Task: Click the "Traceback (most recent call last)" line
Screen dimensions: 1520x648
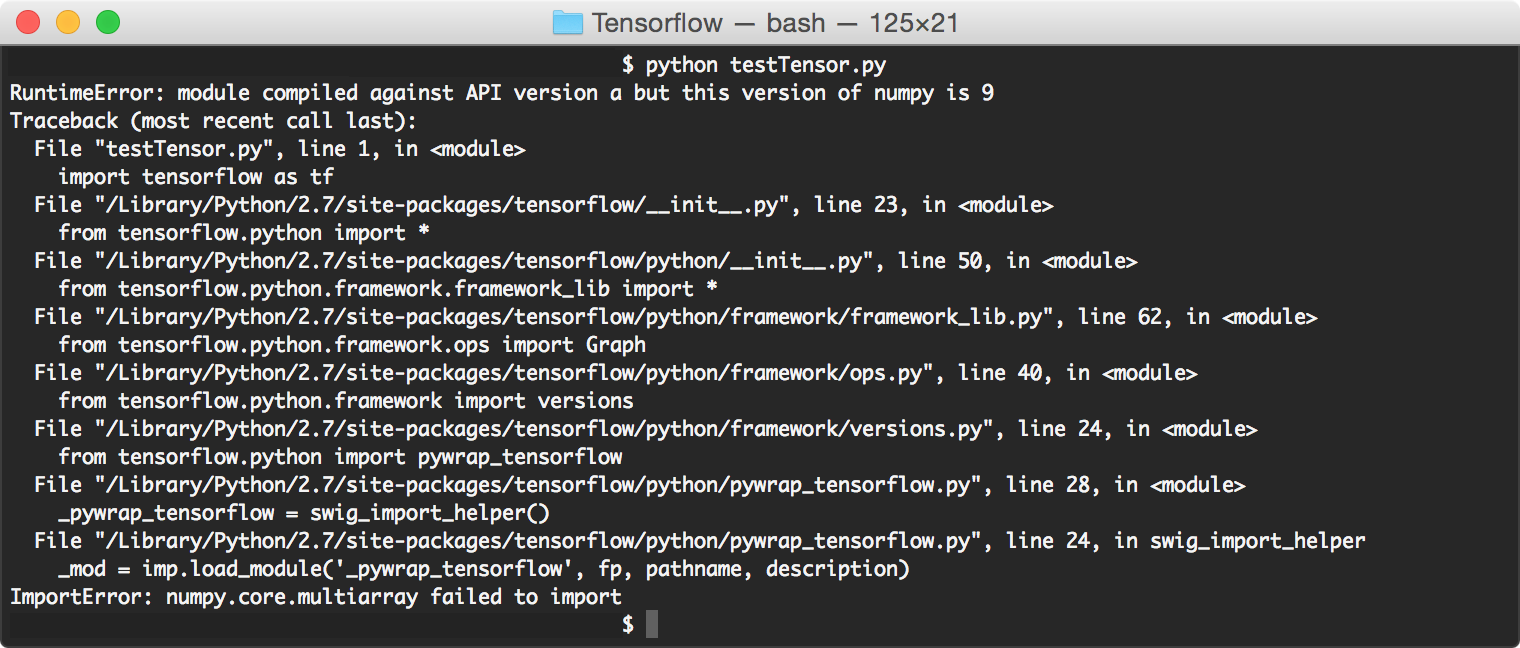Action: 213,121
